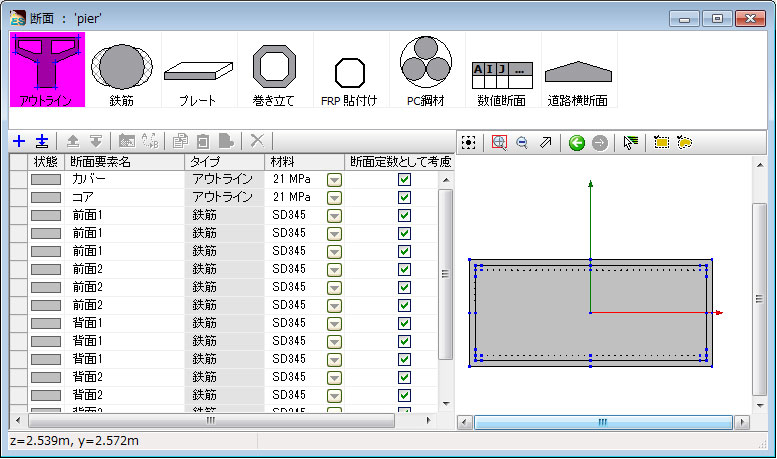Click the カバー row gray color swatch
Image resolution: width=777 pixels, height=459 pixels.
point(46,179)
